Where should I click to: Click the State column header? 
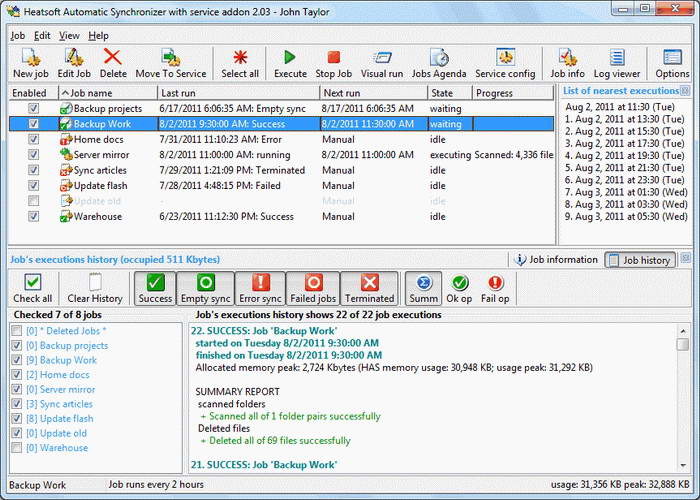450,93
